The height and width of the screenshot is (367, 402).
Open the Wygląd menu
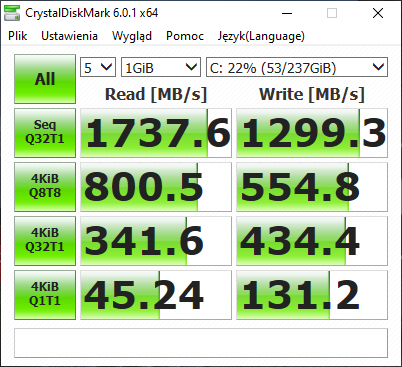point(132,36)
